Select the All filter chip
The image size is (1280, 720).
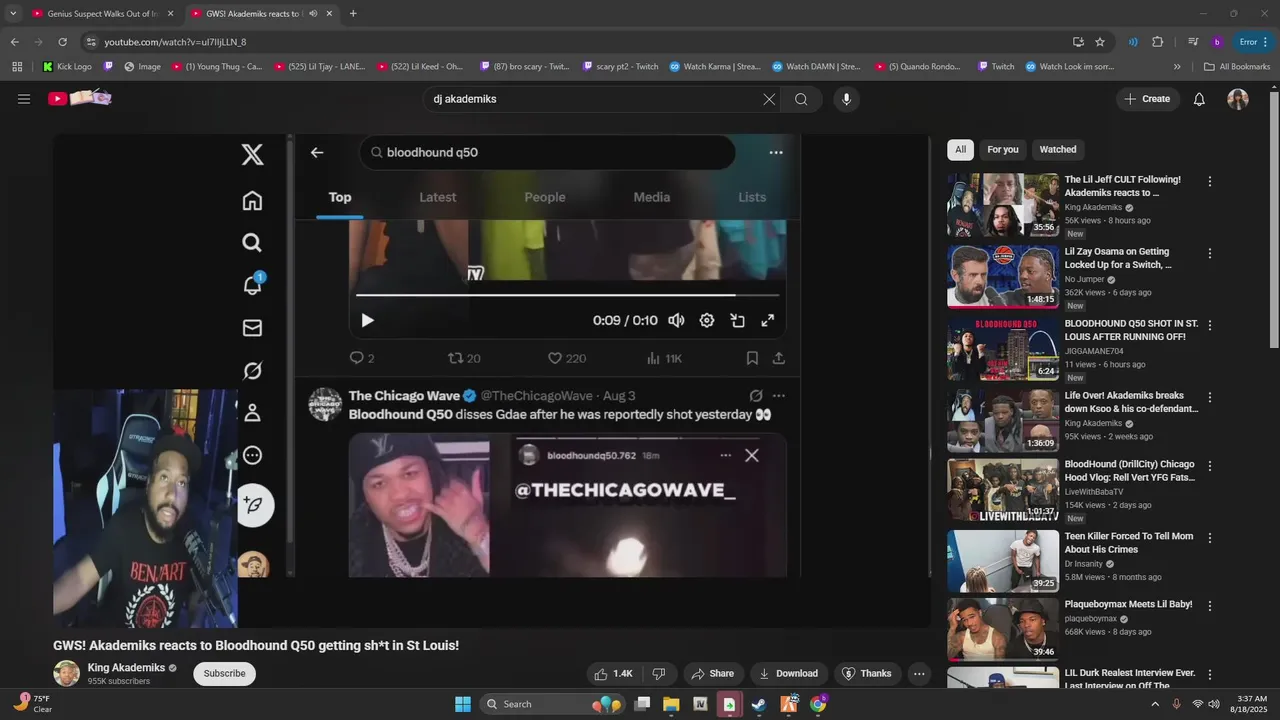coord(960,150)
